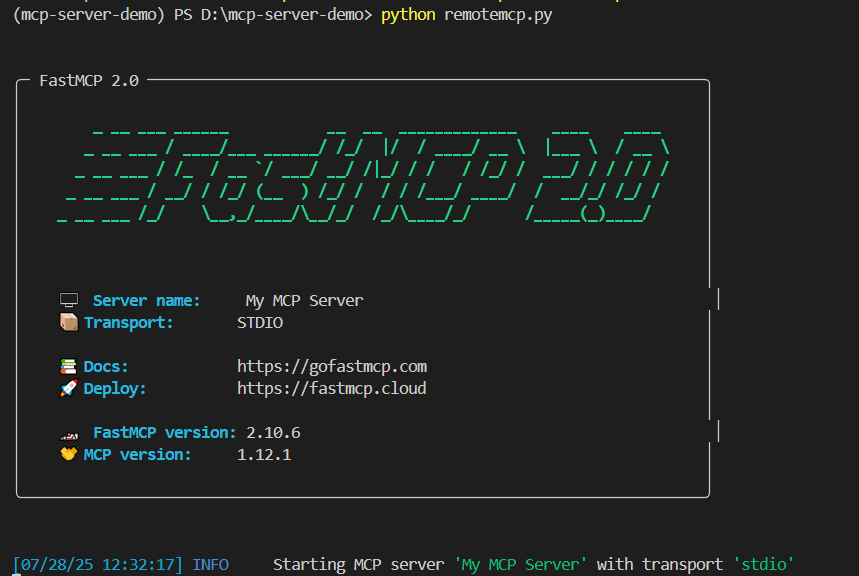This screenshot has height=576, width=859.
Task: Click the handshake icon beside MCP version
Action: (68, 454)
